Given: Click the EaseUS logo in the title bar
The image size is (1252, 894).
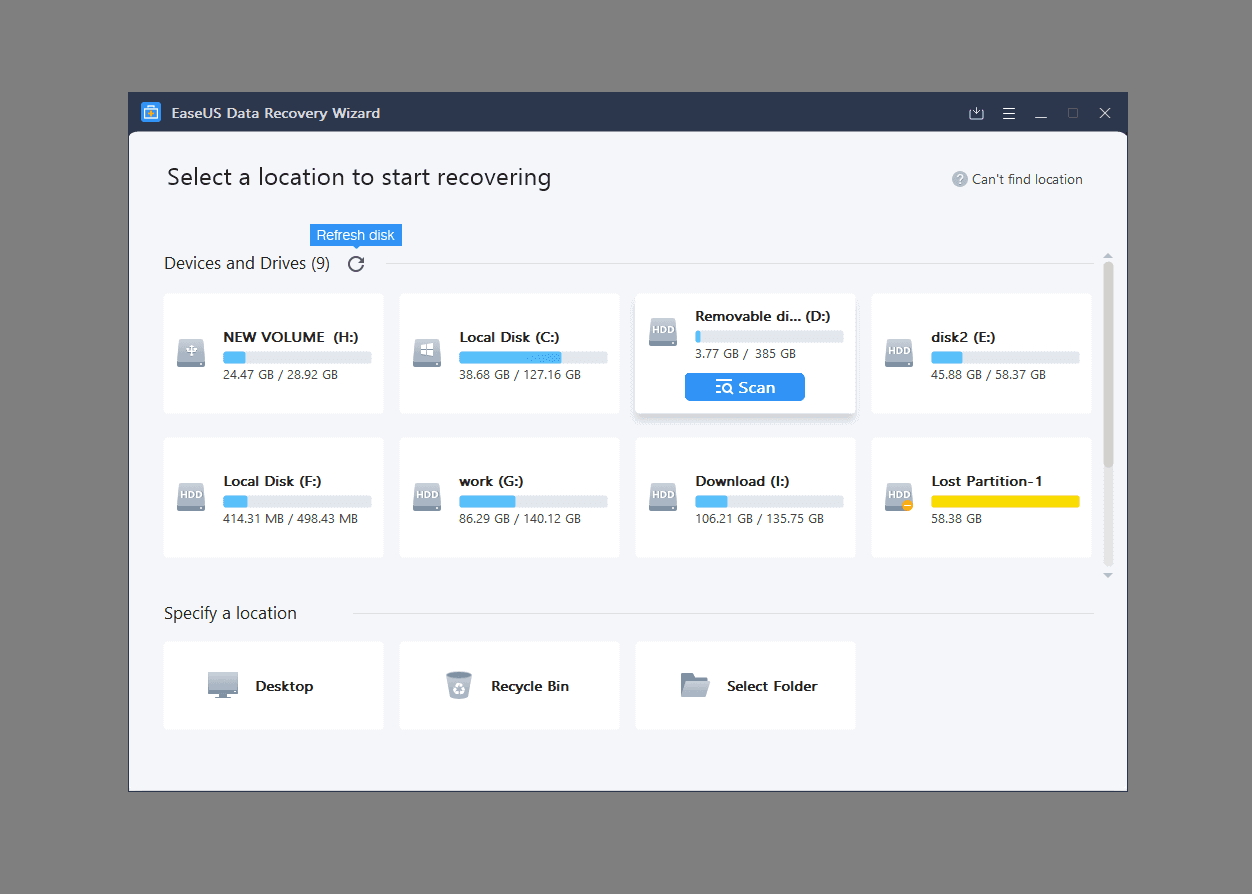Looking at the screenshot, I should pyautogui.click(x=150, y=112).
